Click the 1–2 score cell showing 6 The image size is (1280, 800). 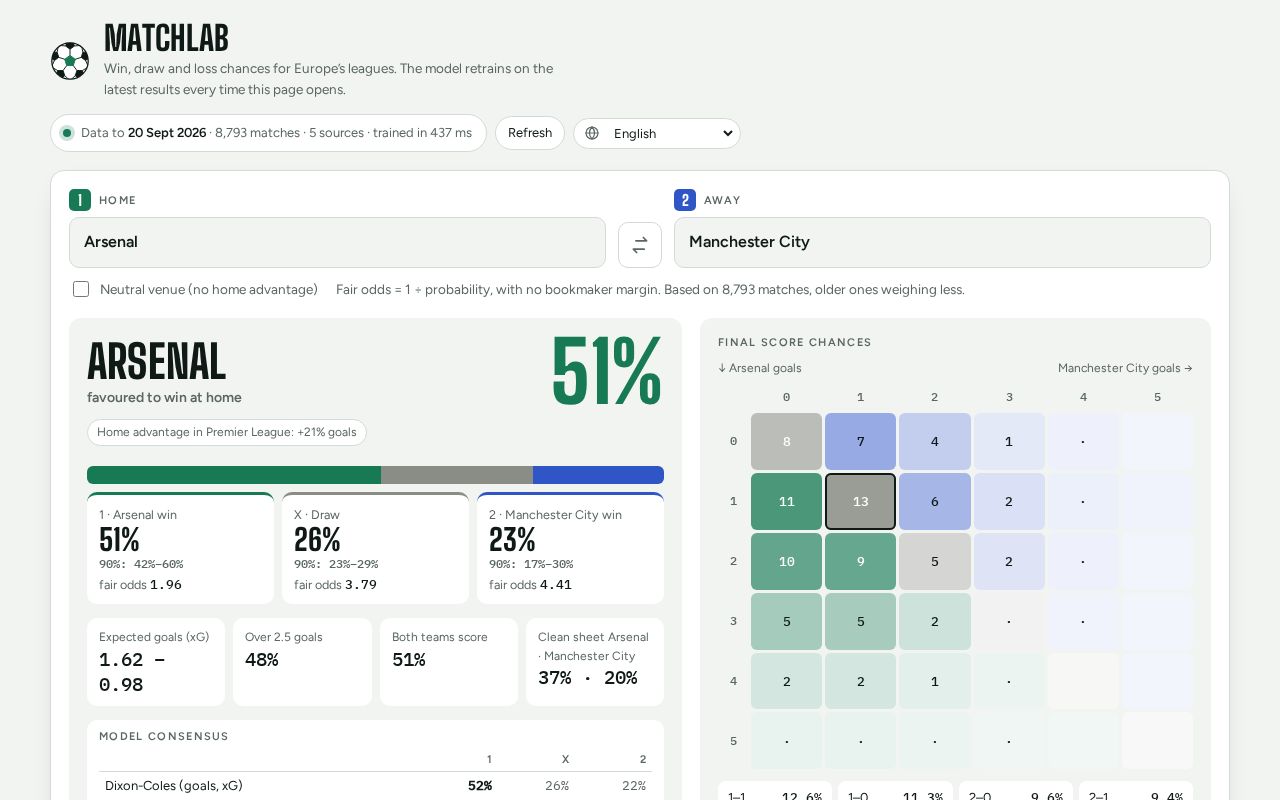click(x=934, y=501)
